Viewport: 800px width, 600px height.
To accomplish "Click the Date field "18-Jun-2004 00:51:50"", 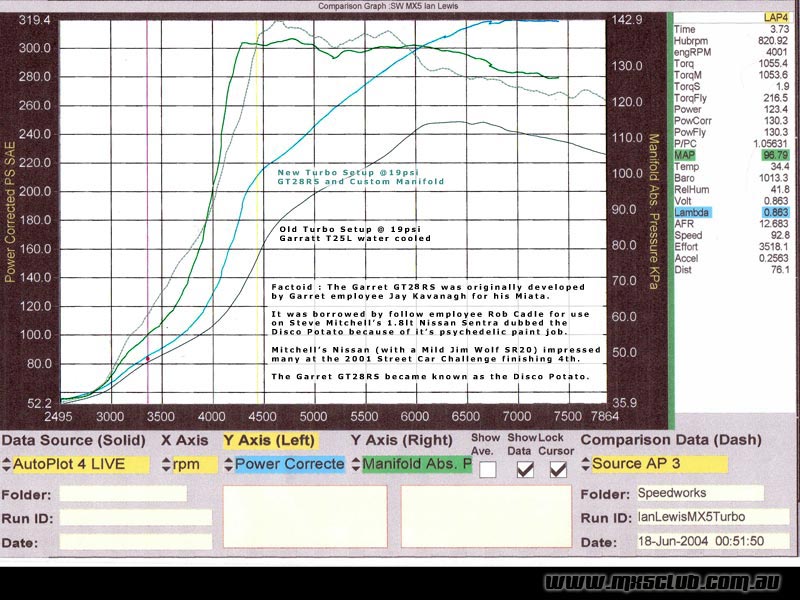I will 713,541.
